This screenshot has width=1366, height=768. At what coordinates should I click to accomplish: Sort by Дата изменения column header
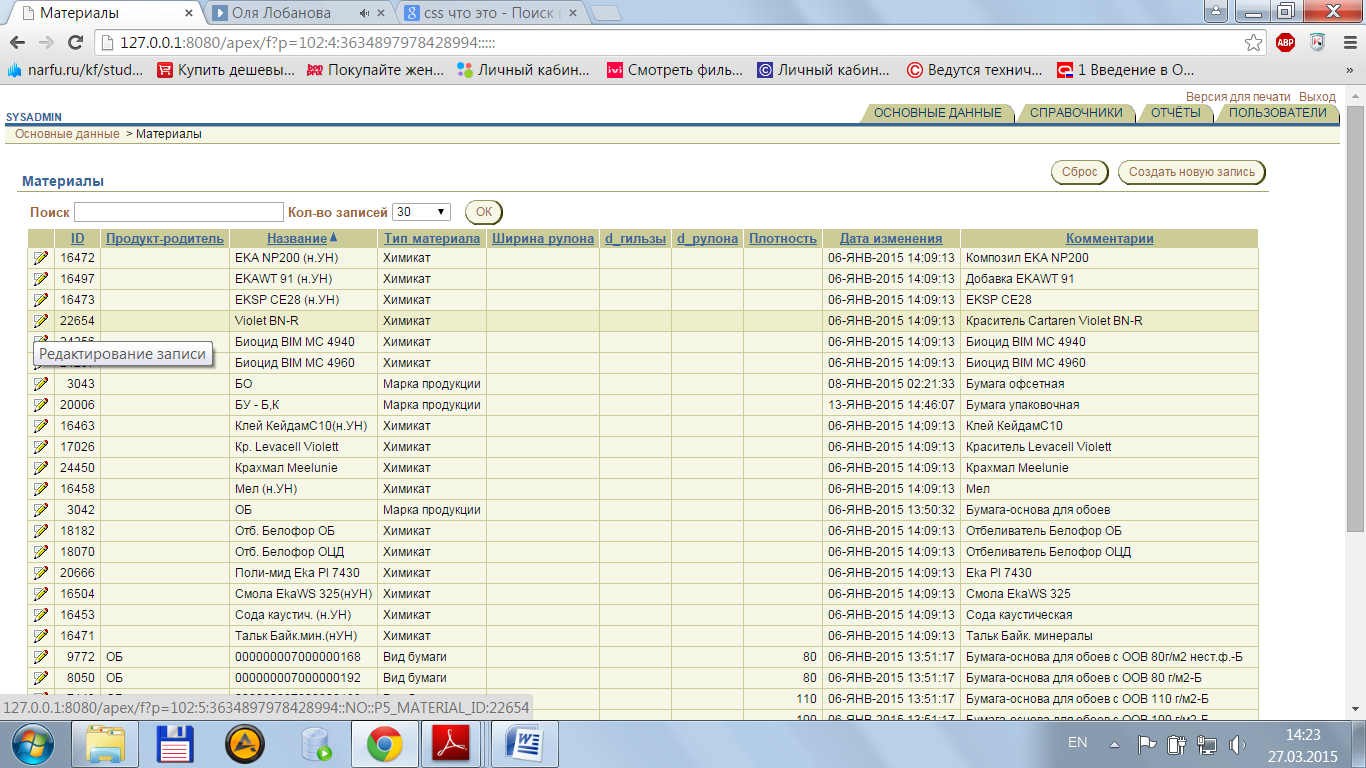coord(891,238)
